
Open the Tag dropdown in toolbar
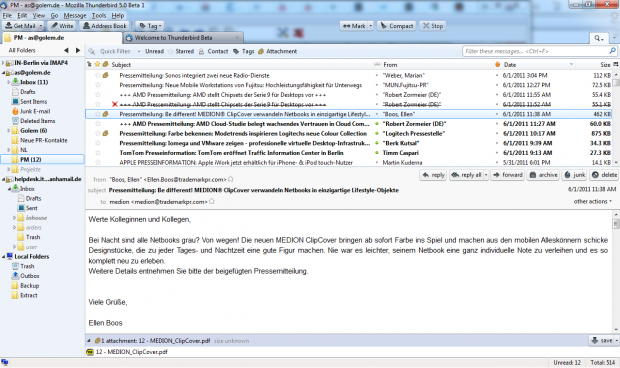[149, 26]
